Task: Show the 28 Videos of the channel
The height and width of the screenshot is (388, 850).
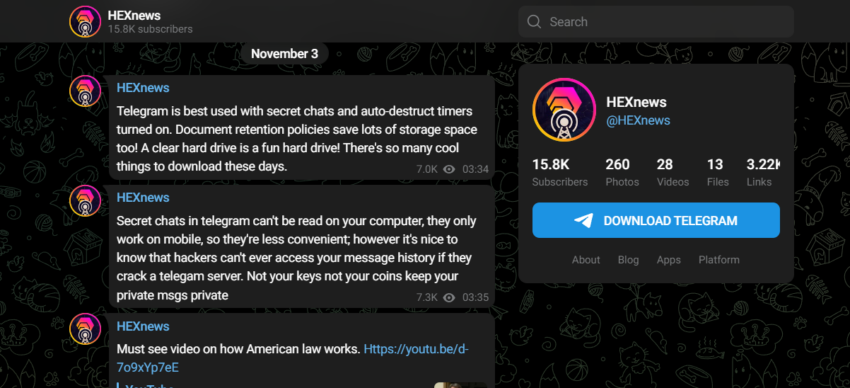Action: [673, 173]
